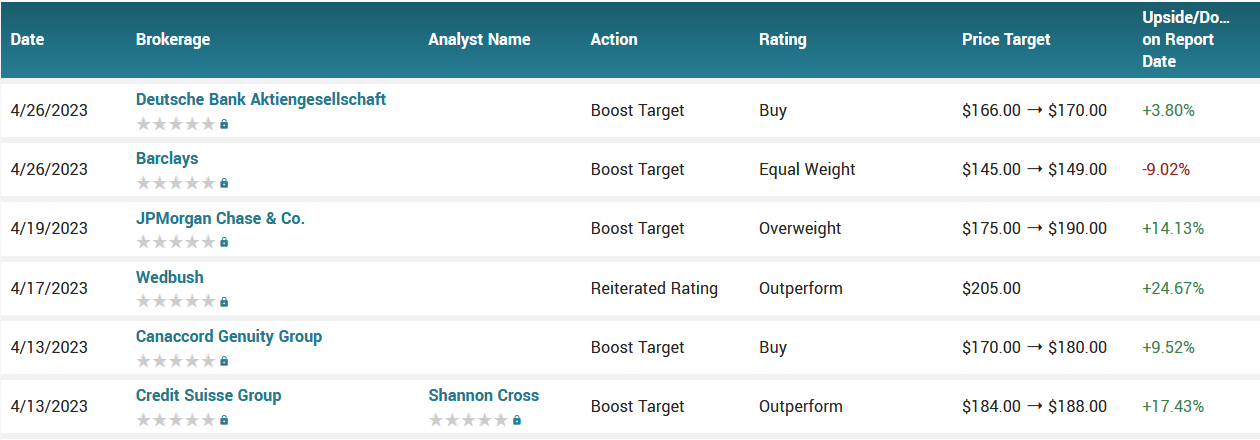Click star rating under Shannon Cross

pyautogui.click(x=469, y=420)
